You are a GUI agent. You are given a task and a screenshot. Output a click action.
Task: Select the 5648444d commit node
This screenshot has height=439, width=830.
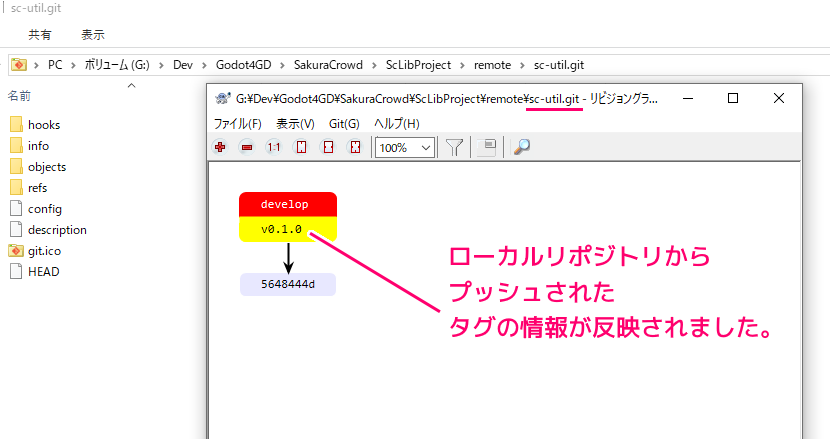[287, 285]
